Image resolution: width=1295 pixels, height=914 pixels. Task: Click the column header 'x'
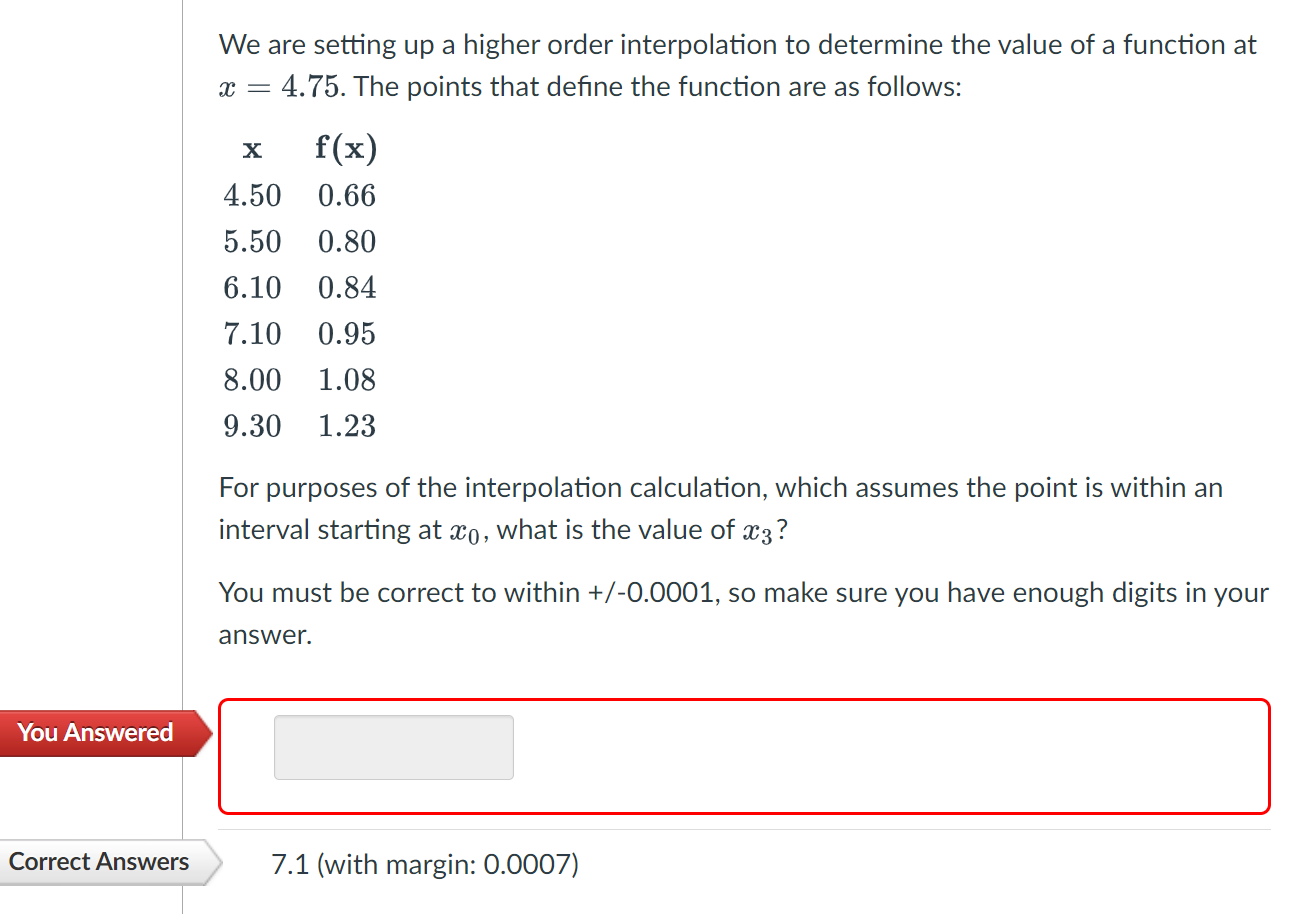click(250, 148)
